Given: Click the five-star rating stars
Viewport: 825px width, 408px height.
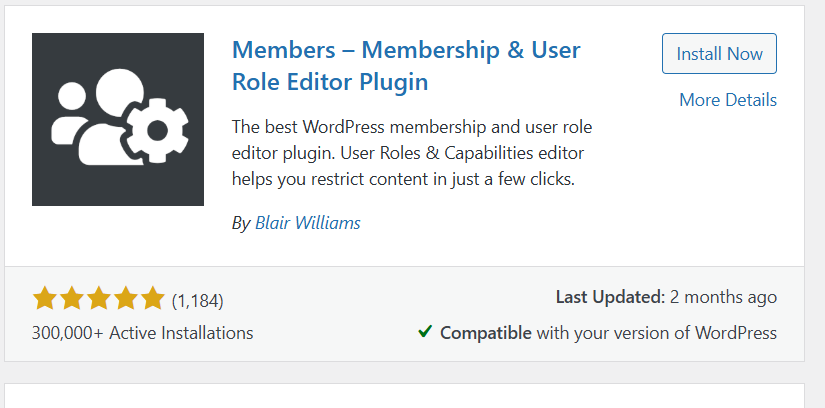Looking at the screenshot, I should (98, 299).
